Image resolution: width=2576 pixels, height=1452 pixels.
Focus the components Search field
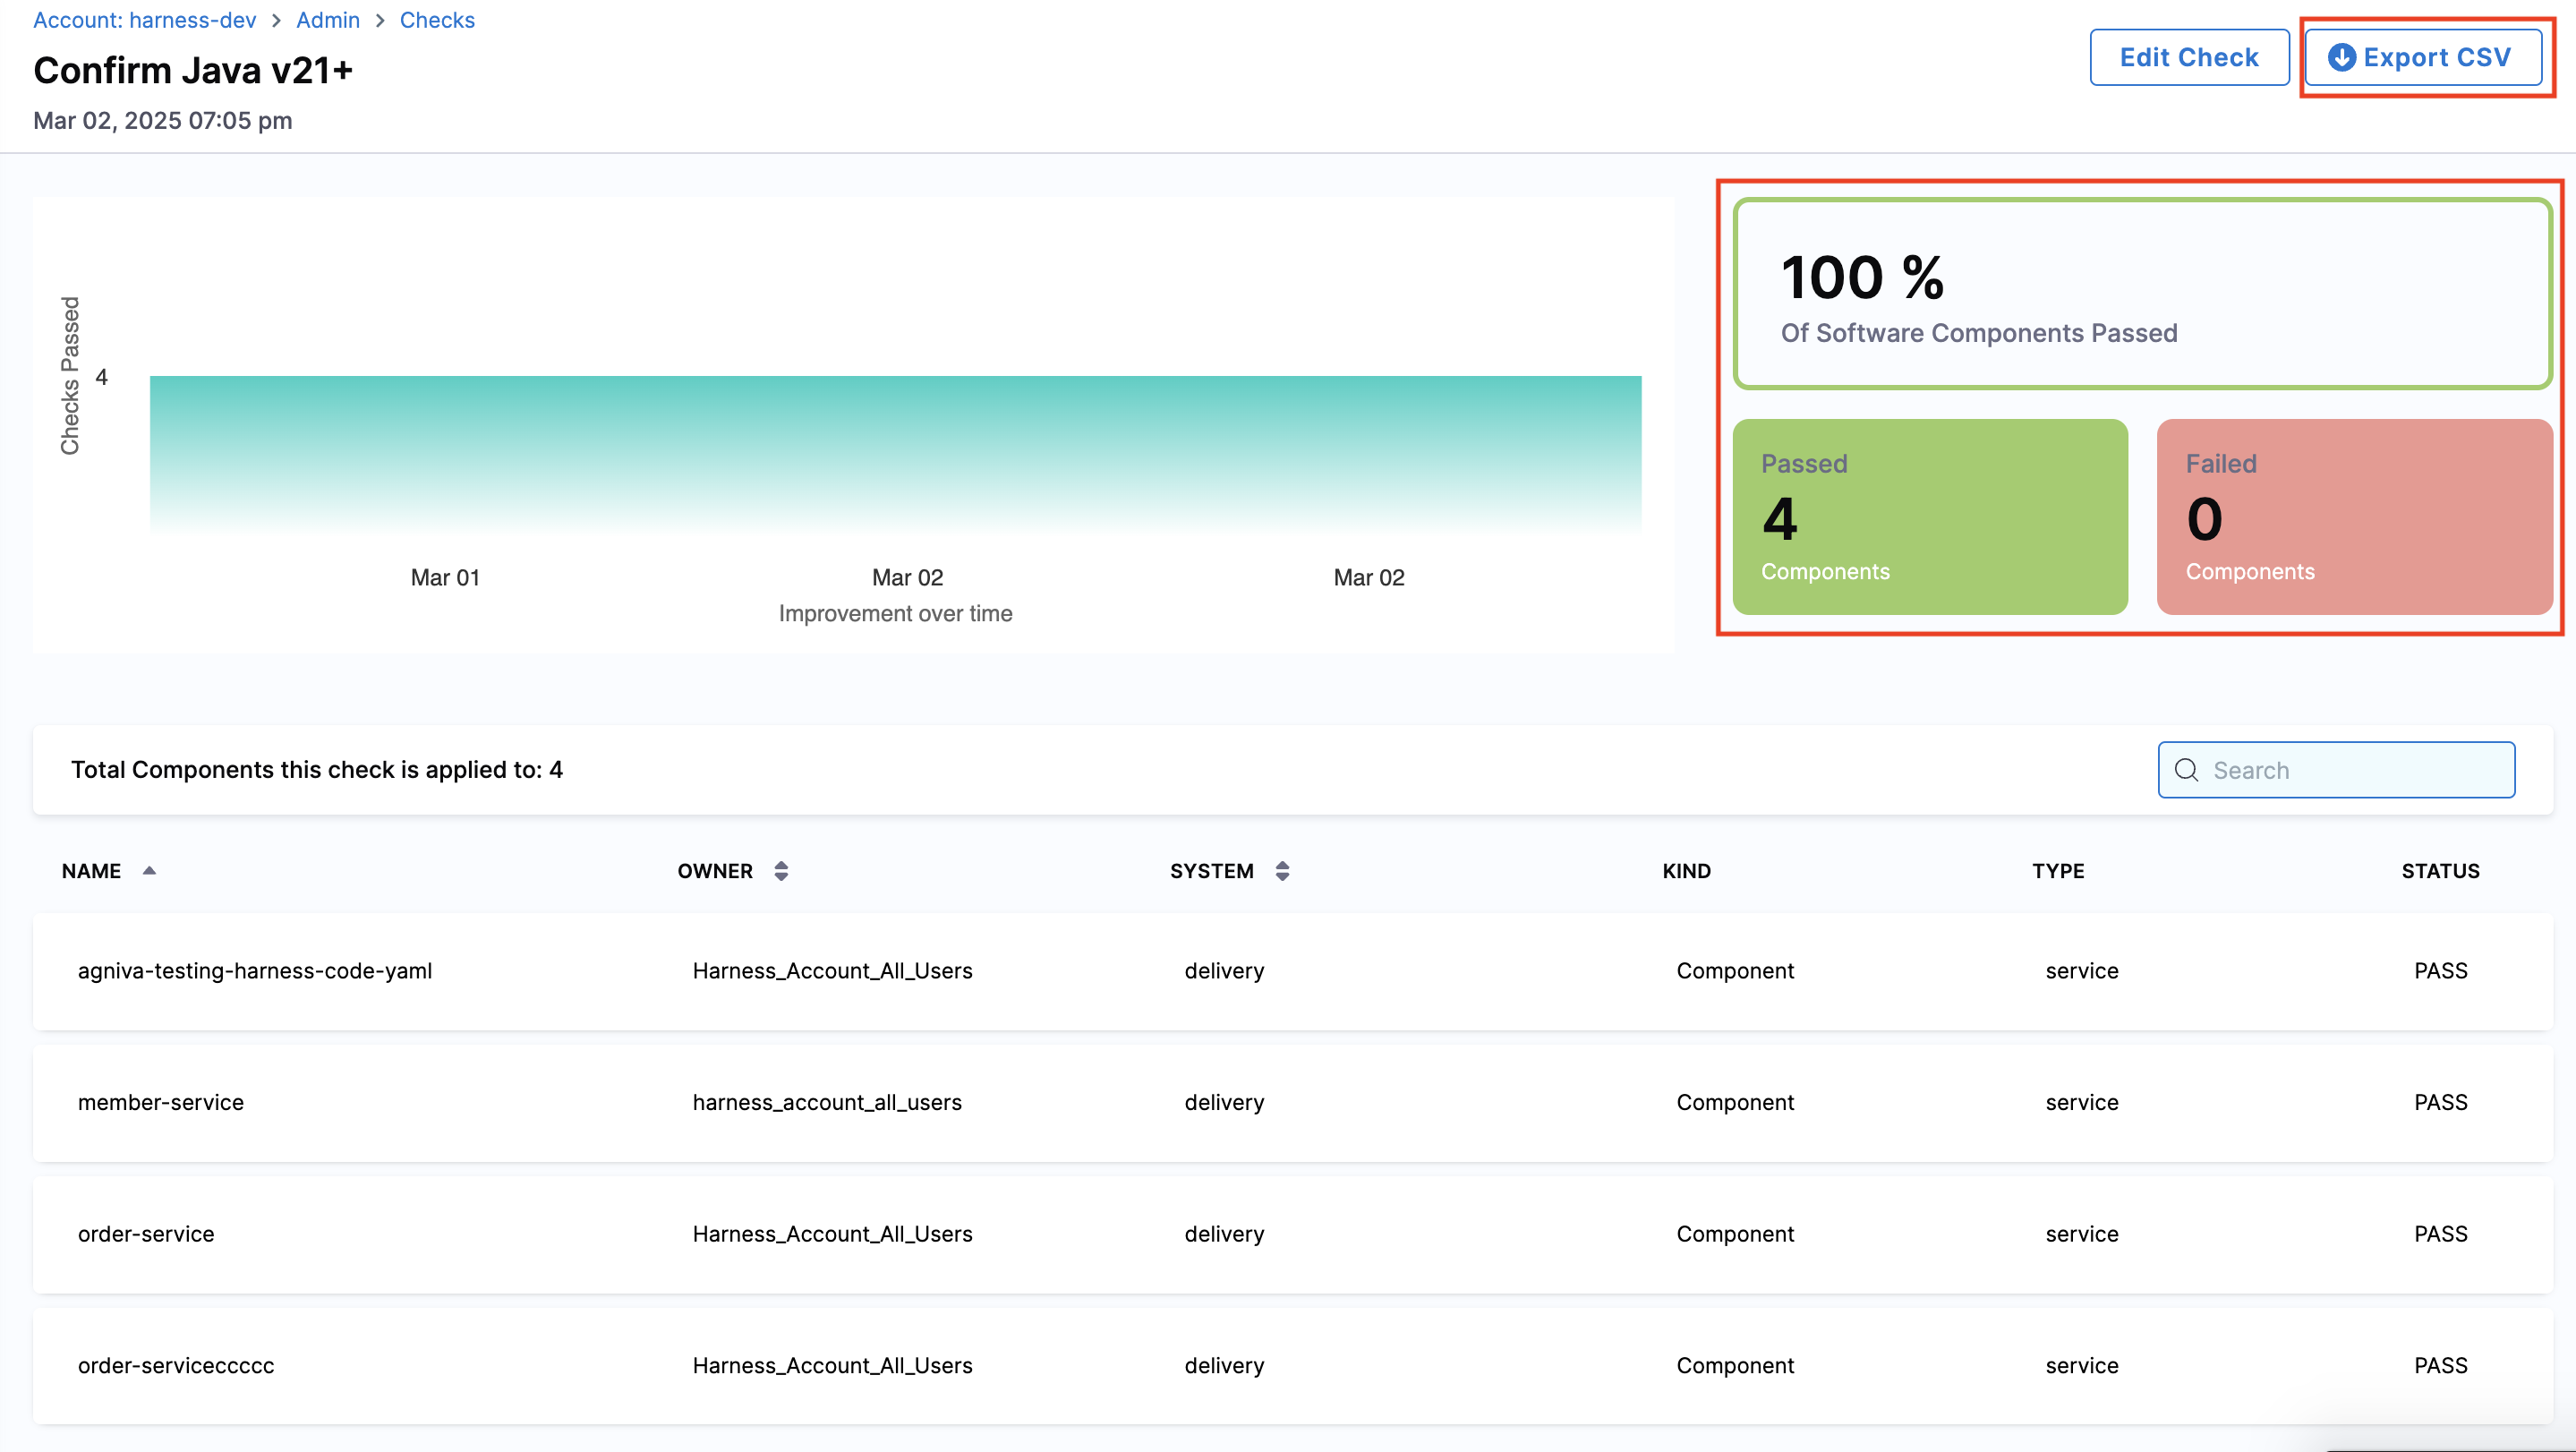tap(2350, 770)
